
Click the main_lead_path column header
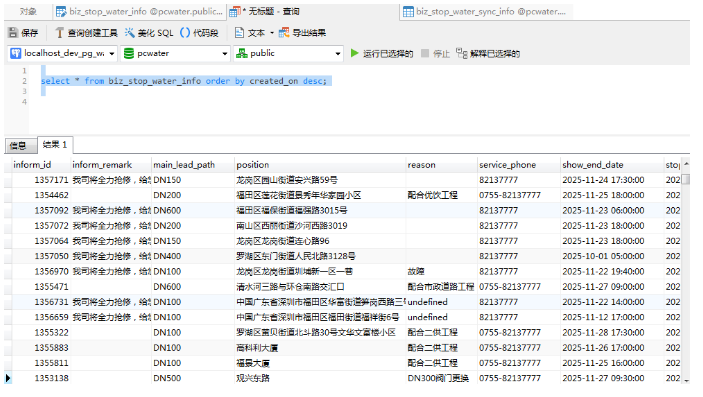pyautogui.click(x=193, y=165)
